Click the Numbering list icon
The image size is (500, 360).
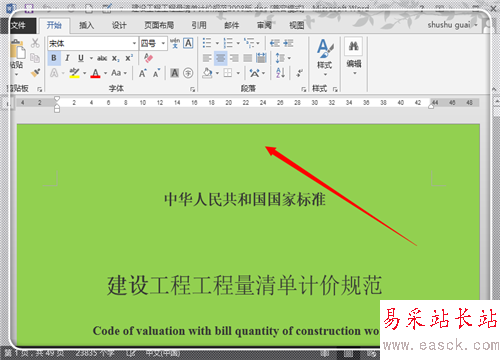click(x=228, y=43)
